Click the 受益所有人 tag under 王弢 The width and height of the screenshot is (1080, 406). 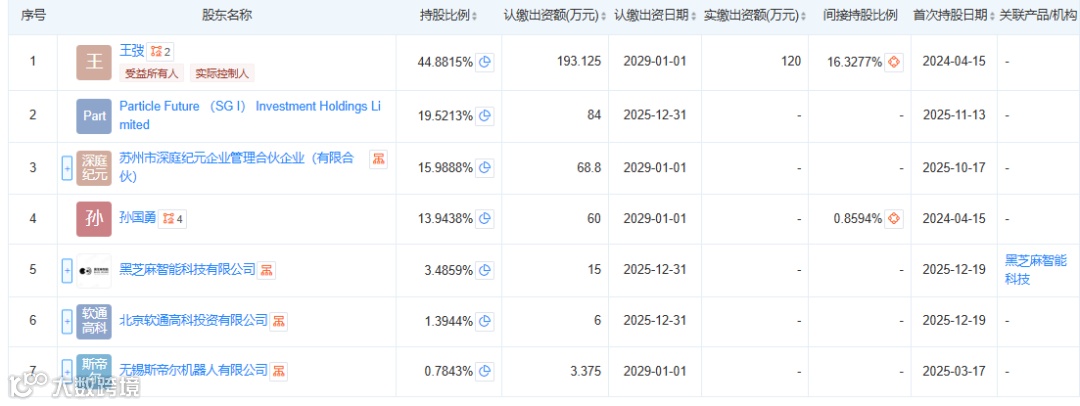[152, 73]
